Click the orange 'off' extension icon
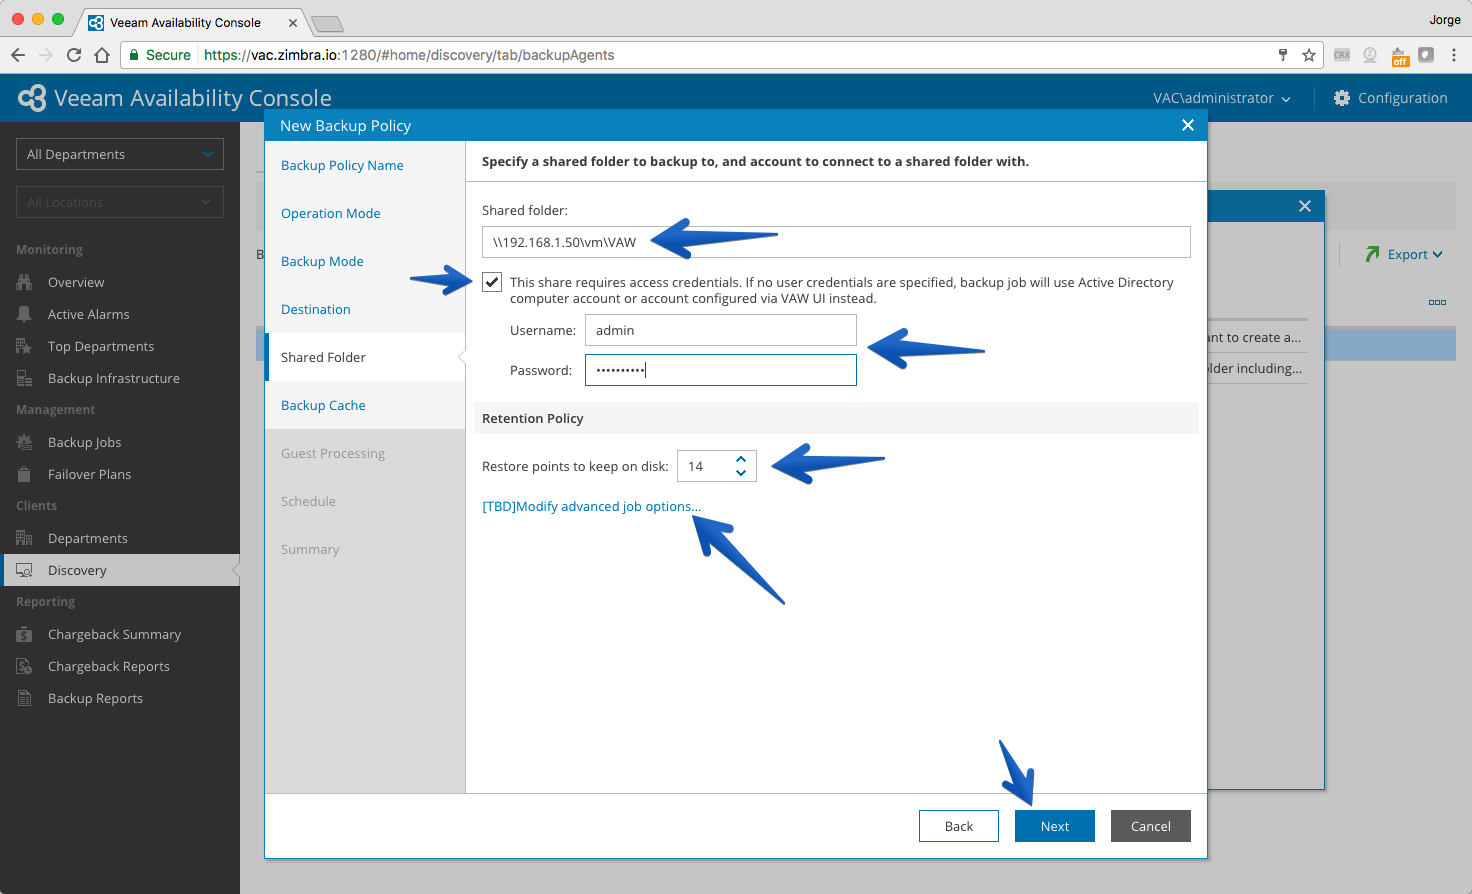The width and height of the screenshot is (1472, 894). click(1400, 55)
